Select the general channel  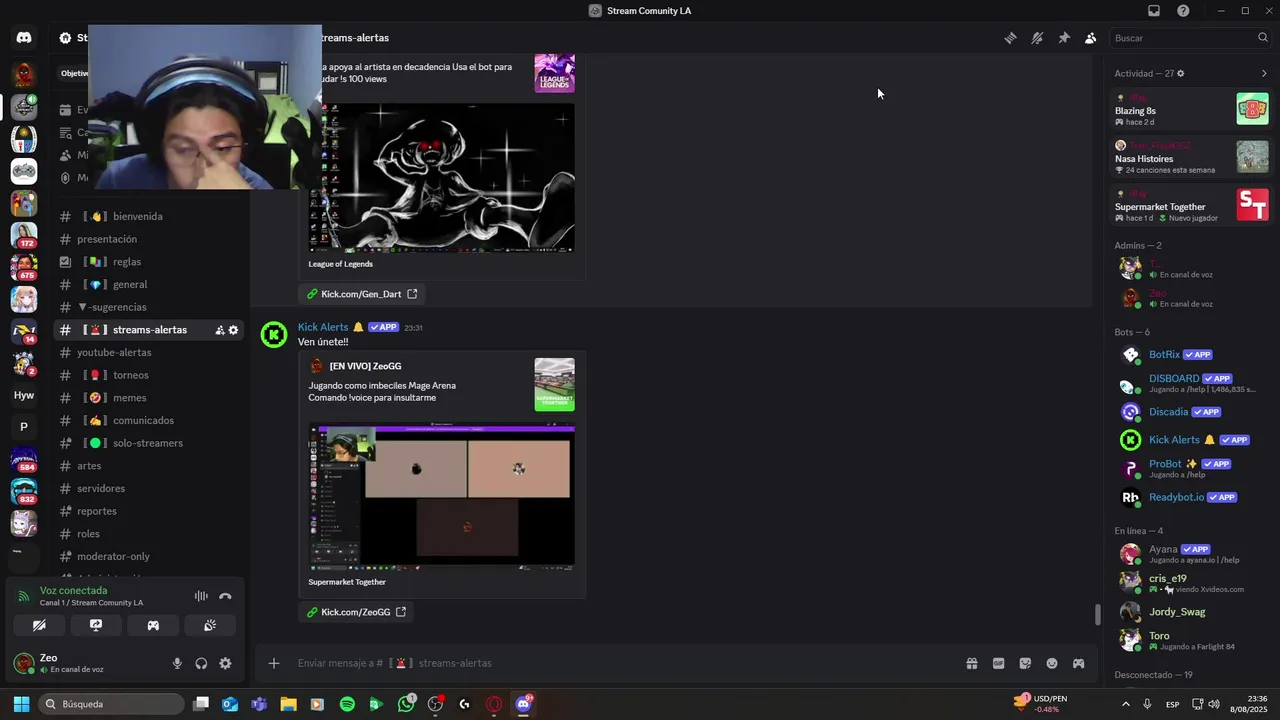click(x=148, y=284)
